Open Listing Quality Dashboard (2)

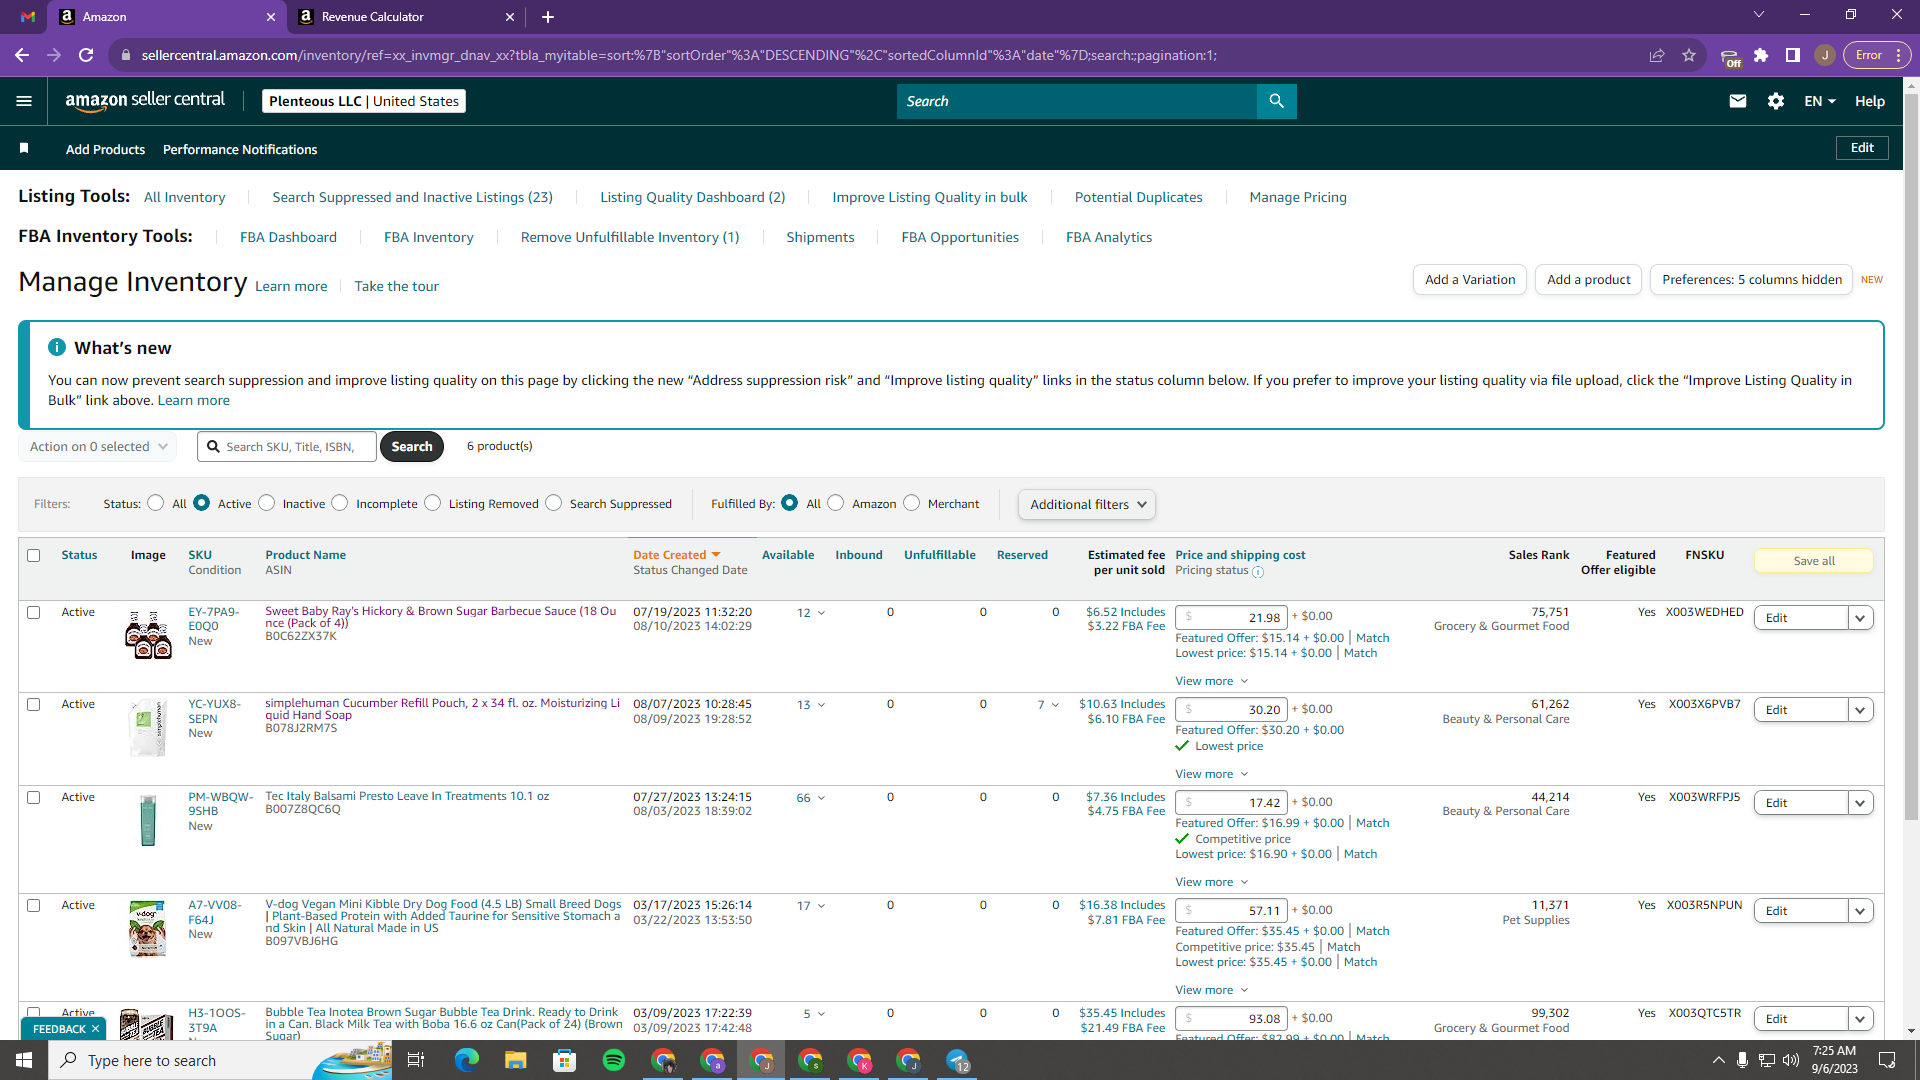pyautogui.click(x=693, y=197)
